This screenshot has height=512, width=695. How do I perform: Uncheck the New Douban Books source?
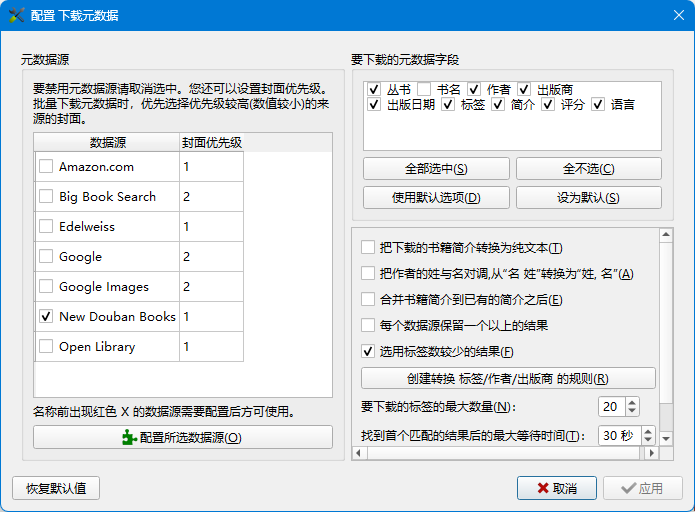pos(46,316)
